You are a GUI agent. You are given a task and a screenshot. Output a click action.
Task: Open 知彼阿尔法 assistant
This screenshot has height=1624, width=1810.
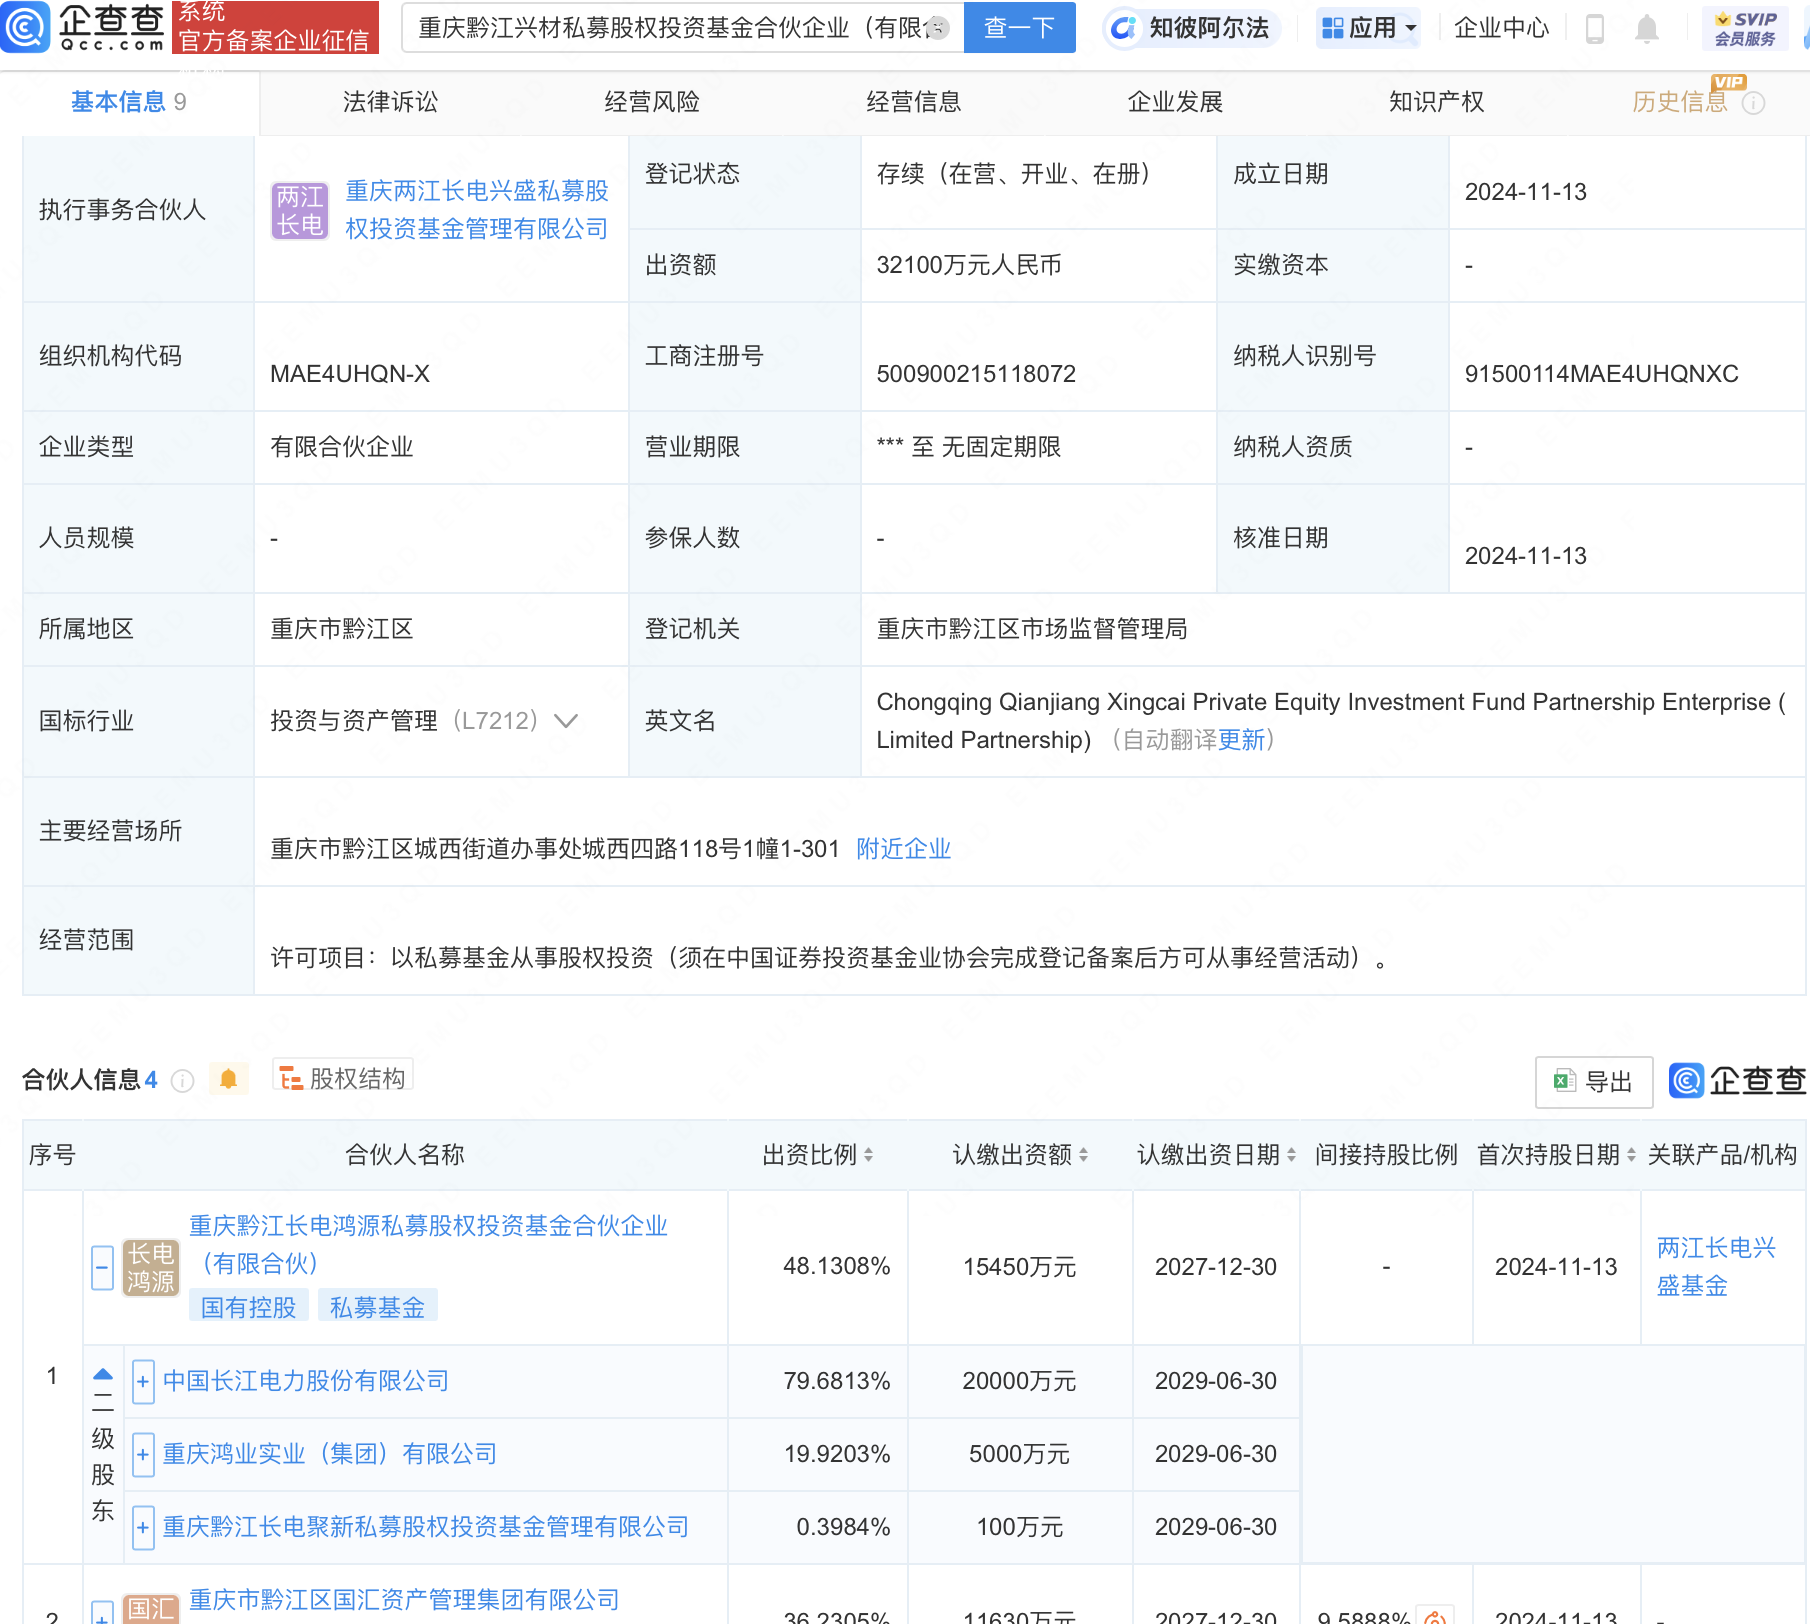1191,28
